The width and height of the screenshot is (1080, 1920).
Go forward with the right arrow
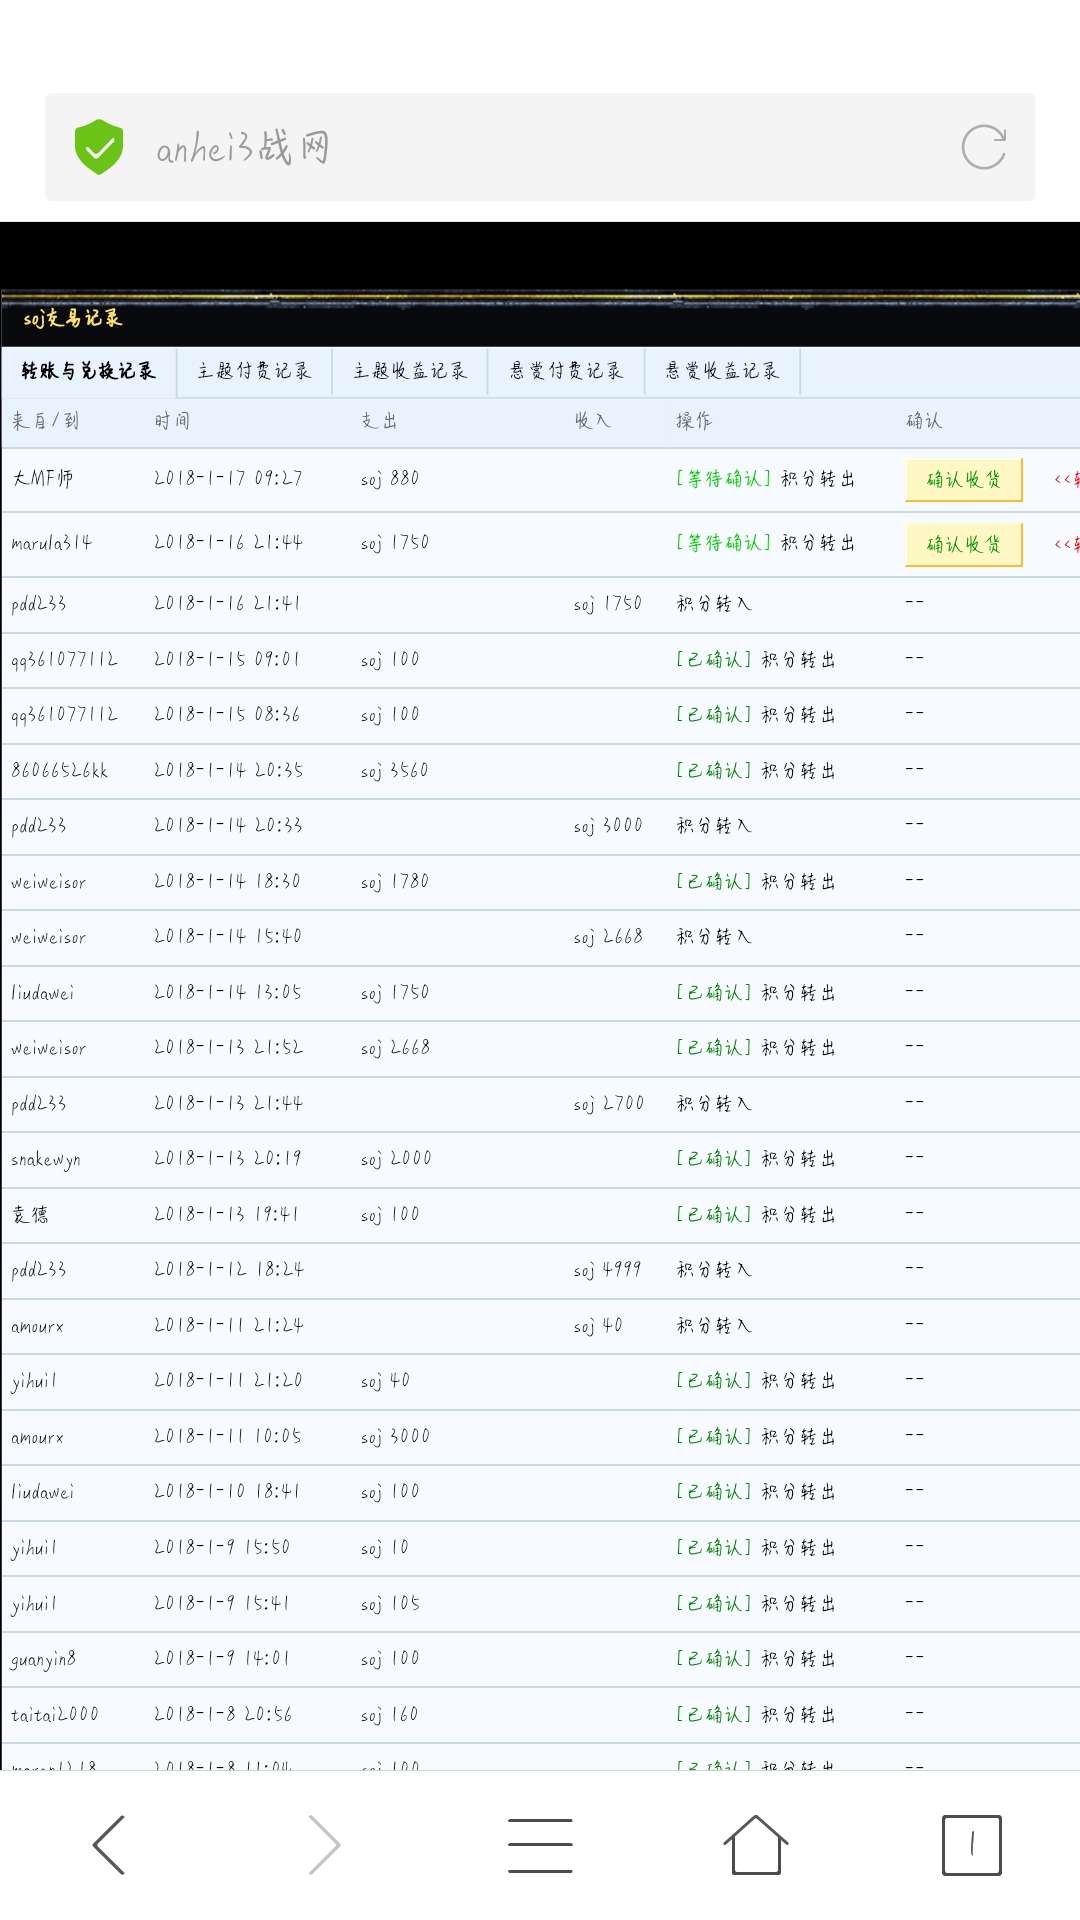(x=324, y=1845)
